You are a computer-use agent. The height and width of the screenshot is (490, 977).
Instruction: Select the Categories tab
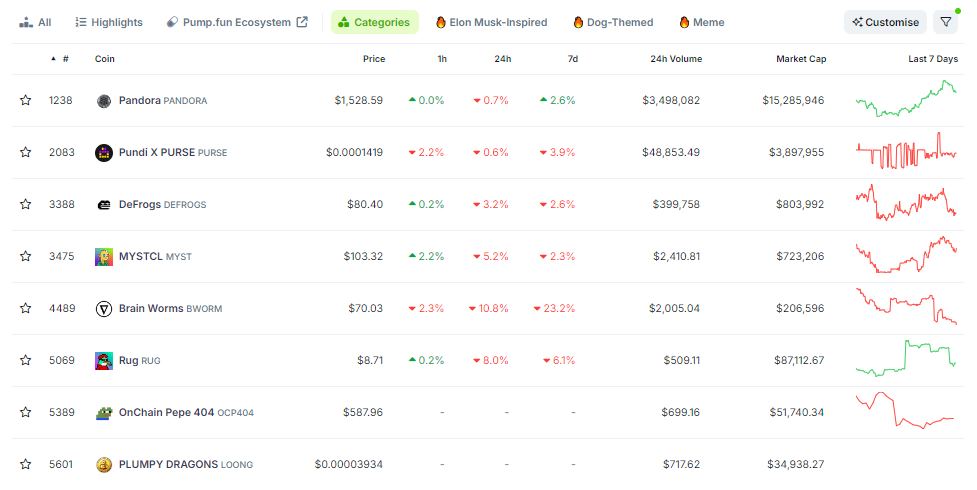374,22
